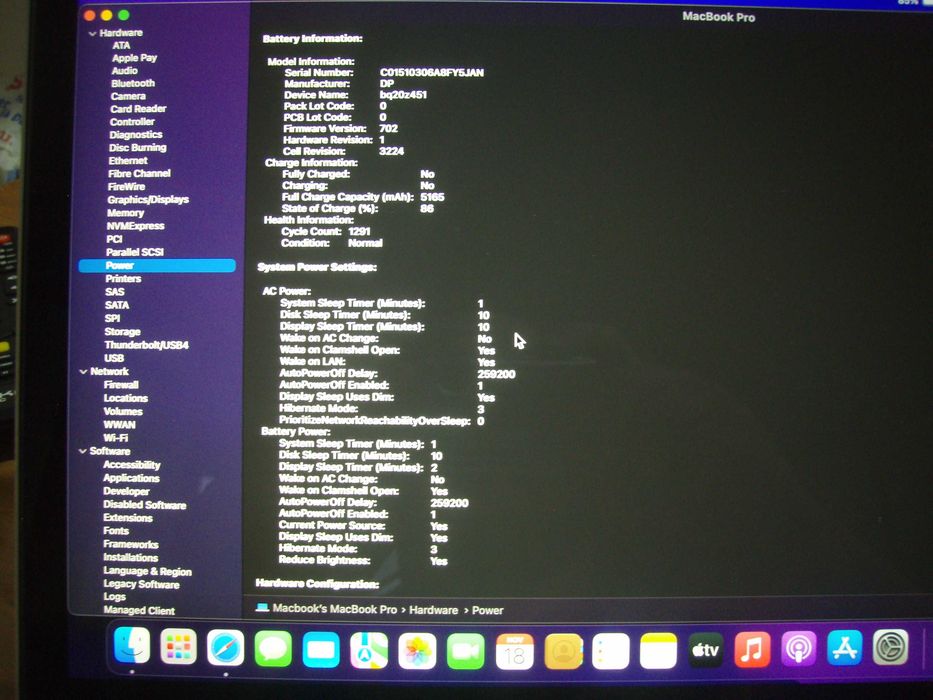Collapse the Network section
The height and width of the screenshot is (700, 933).
click(x=83, y=371)
